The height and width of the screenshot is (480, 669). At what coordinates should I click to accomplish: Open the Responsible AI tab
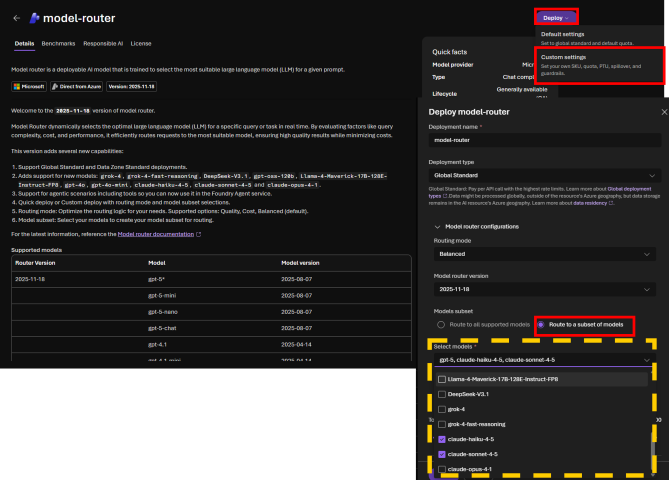point(103,44)
